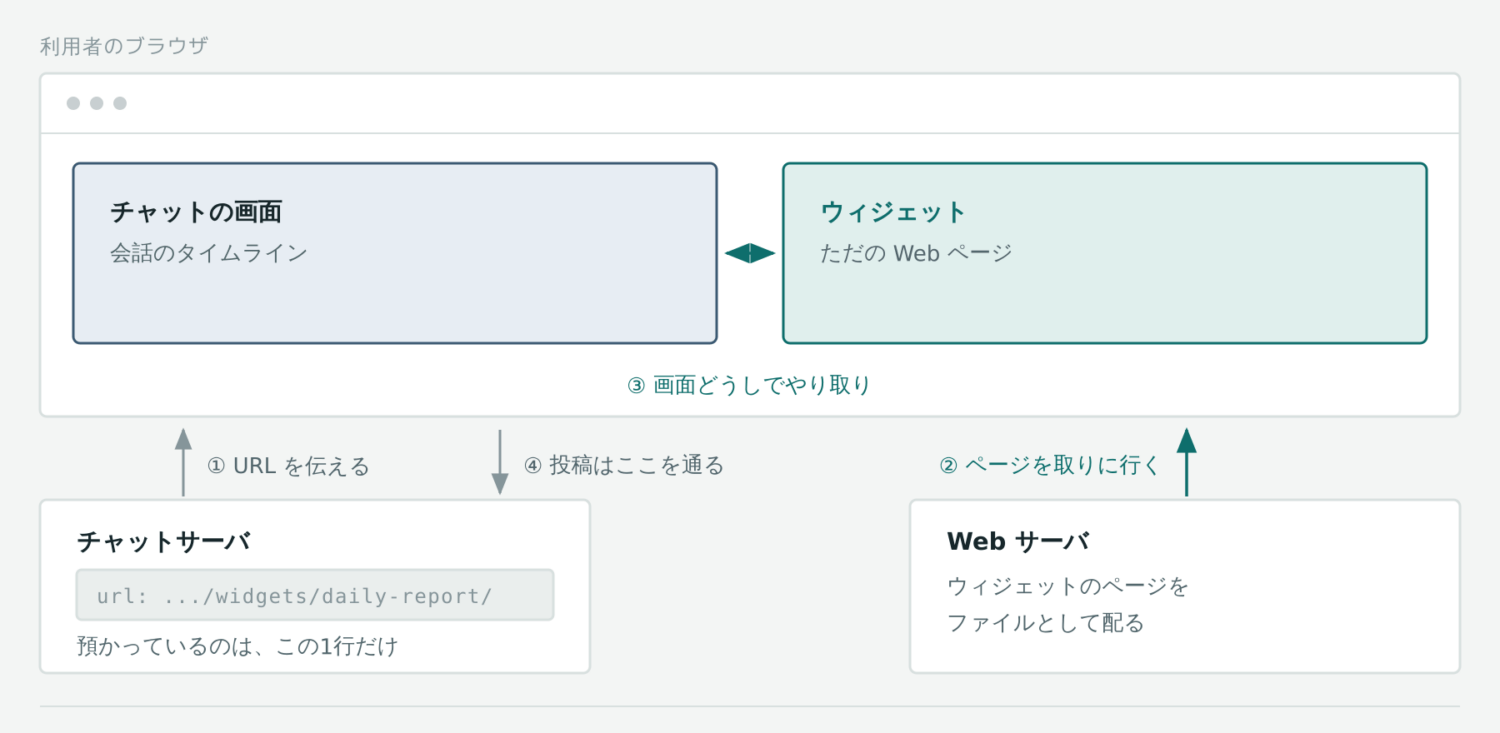Click the teal up arrow beside ページを取りに行く

coord(1186,462)
